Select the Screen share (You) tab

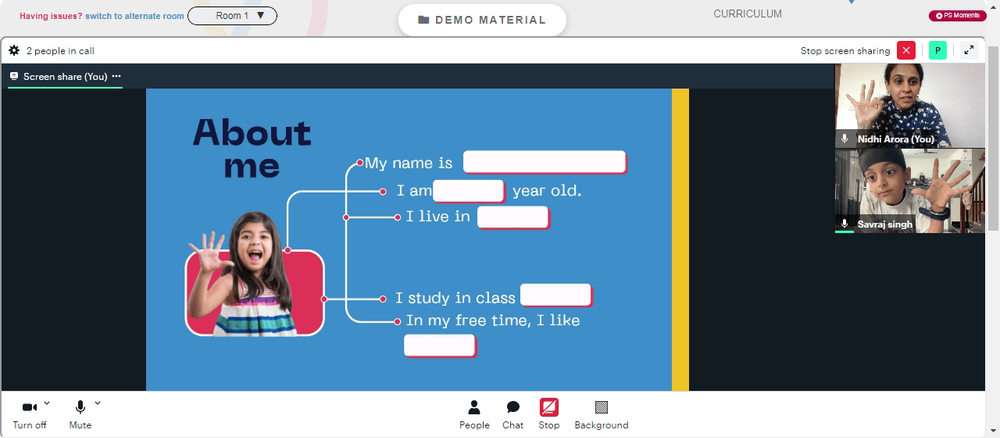64,77
